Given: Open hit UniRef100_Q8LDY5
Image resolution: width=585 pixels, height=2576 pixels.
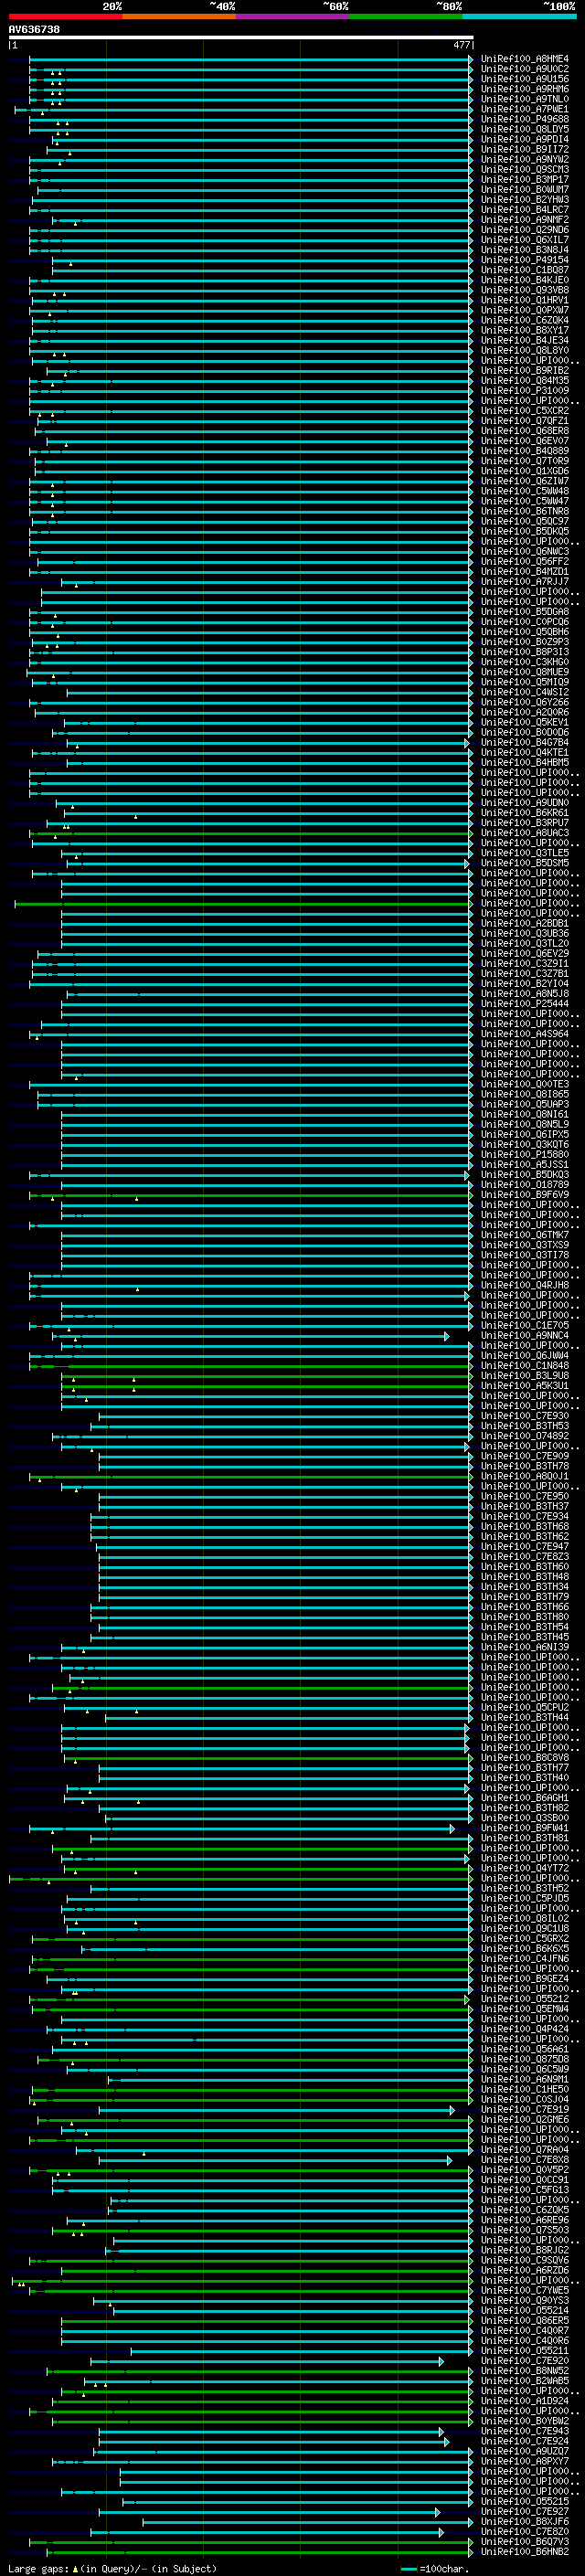Looking at the screenshot, I should (x=525, y=129).
